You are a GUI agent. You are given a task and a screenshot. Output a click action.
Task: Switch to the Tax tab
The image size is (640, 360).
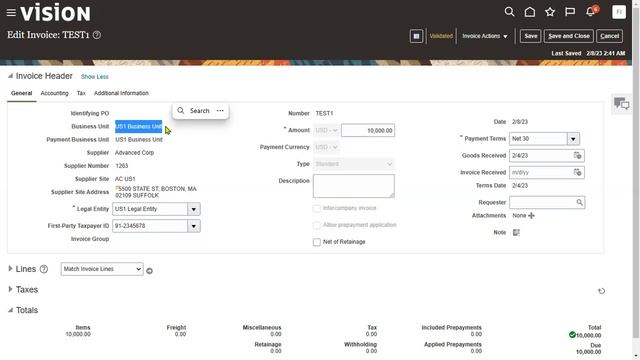pyautogui.click(x=81, y=93)
